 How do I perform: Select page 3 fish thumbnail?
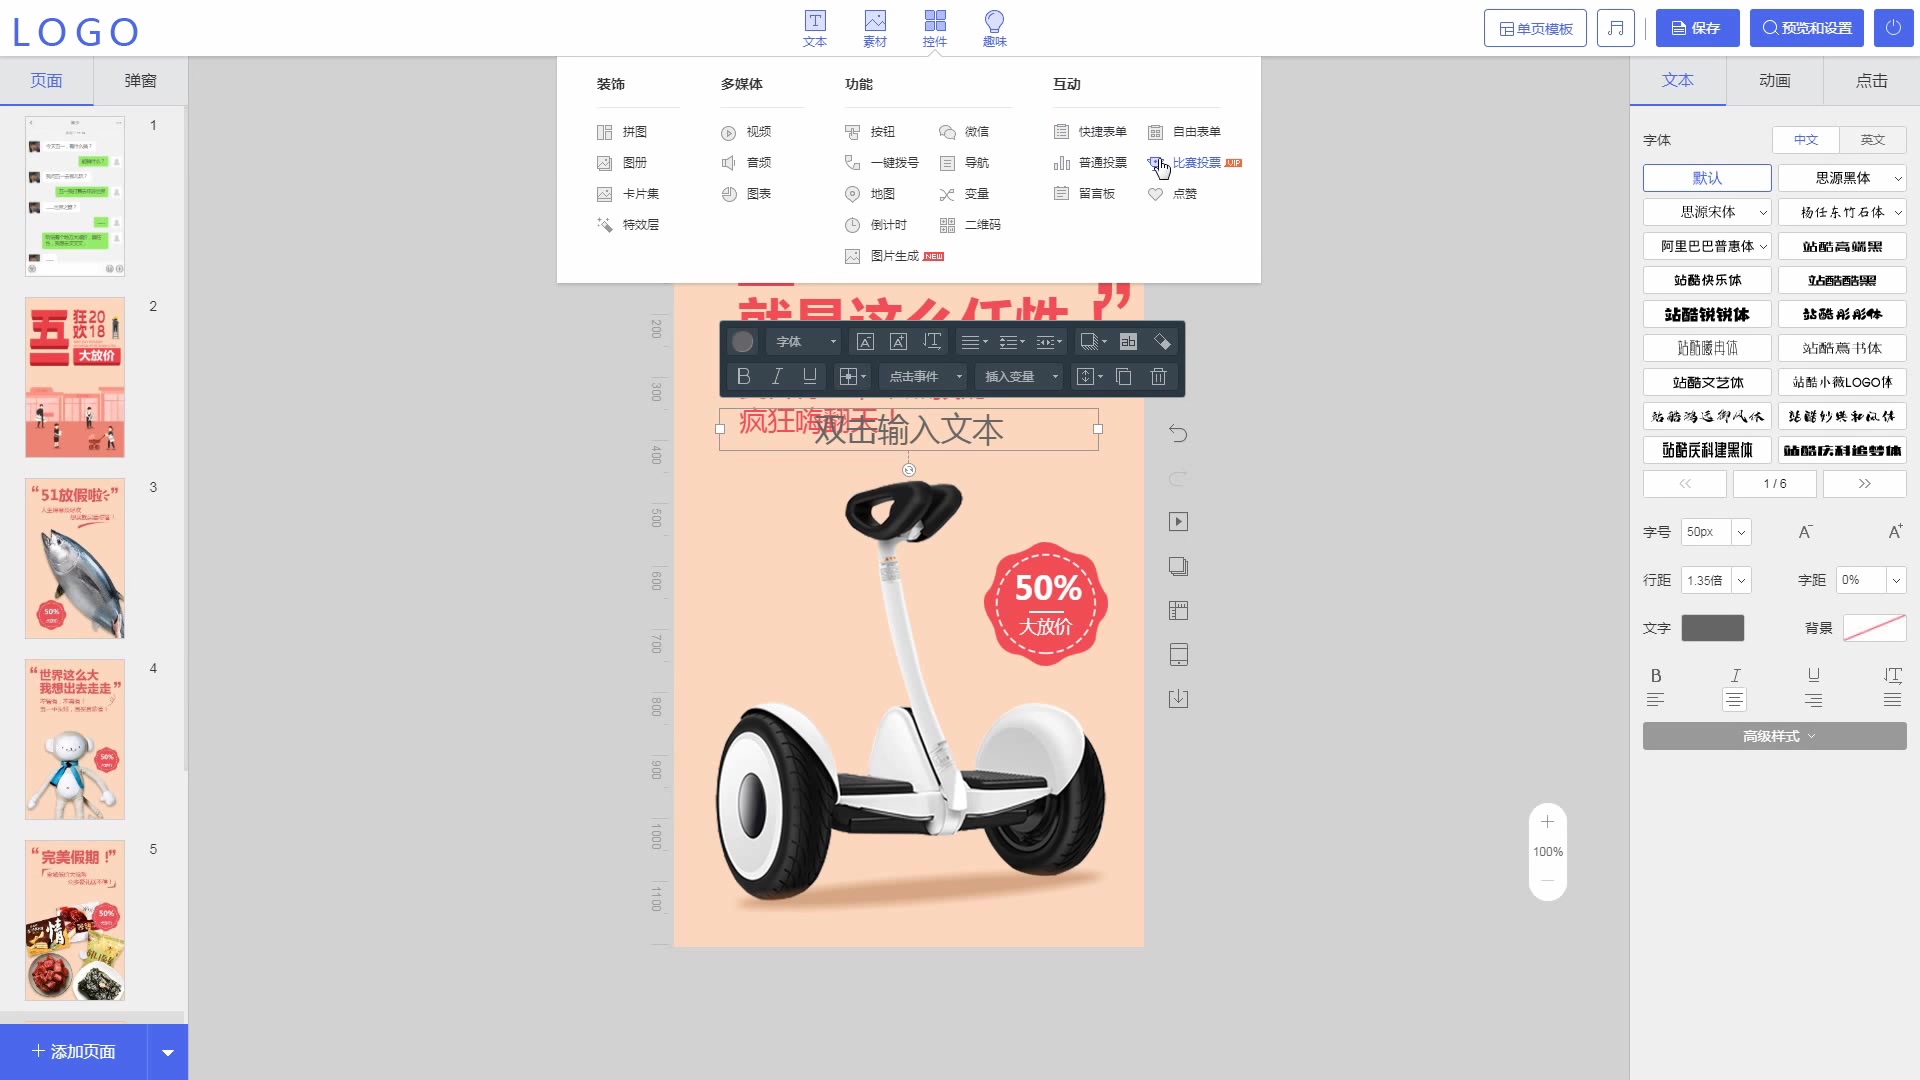(75, 558)
